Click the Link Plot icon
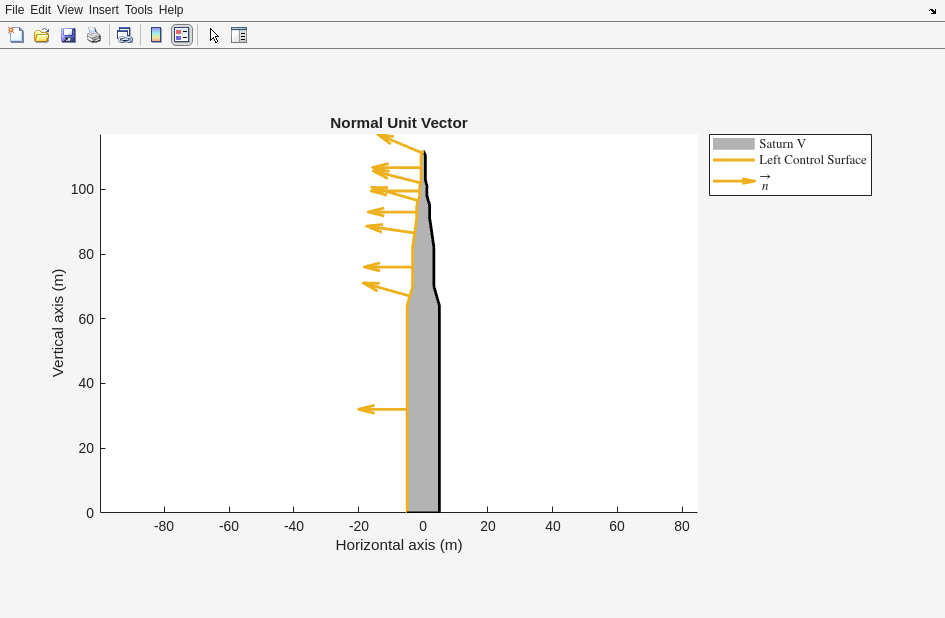The width and height of the screenshot is (945, 618). tap(124, 35)
